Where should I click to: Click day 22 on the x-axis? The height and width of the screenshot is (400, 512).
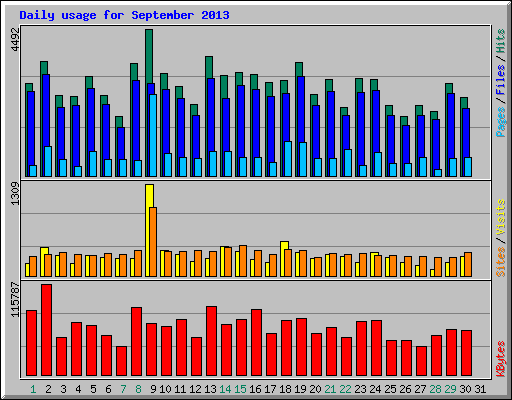(x=345, y=389)
